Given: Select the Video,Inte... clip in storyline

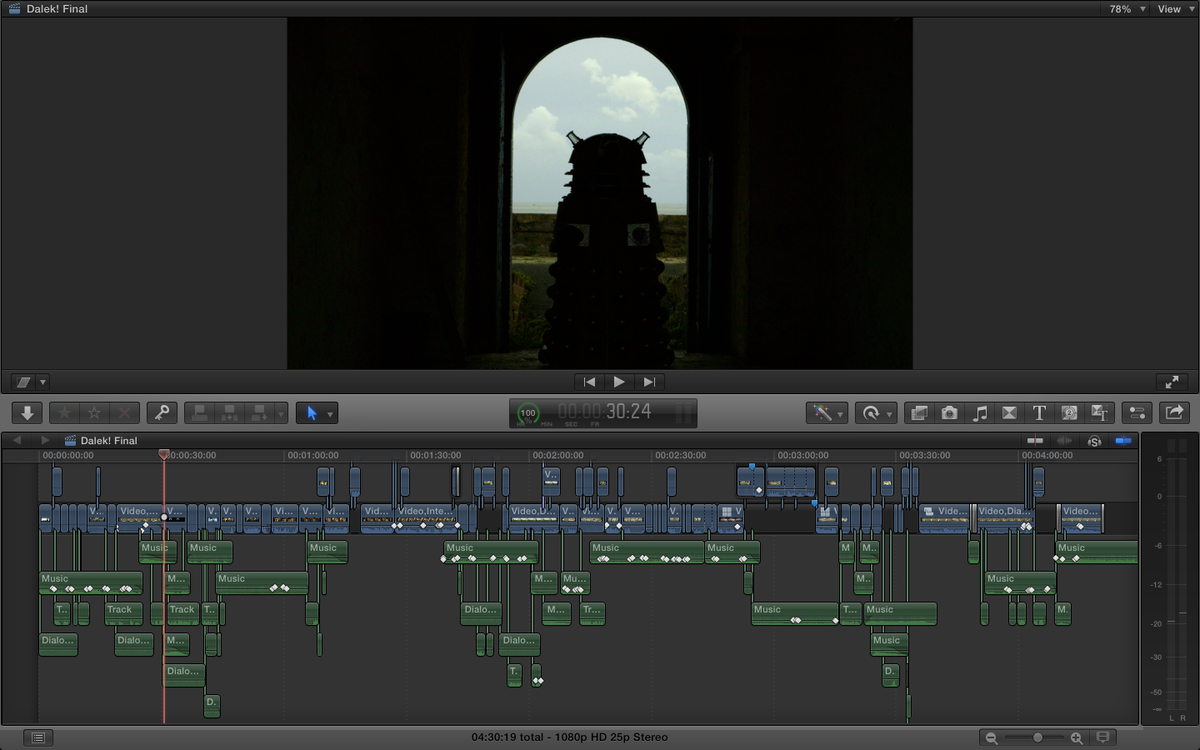Looking at the screenshot, I should click(426, 517).
